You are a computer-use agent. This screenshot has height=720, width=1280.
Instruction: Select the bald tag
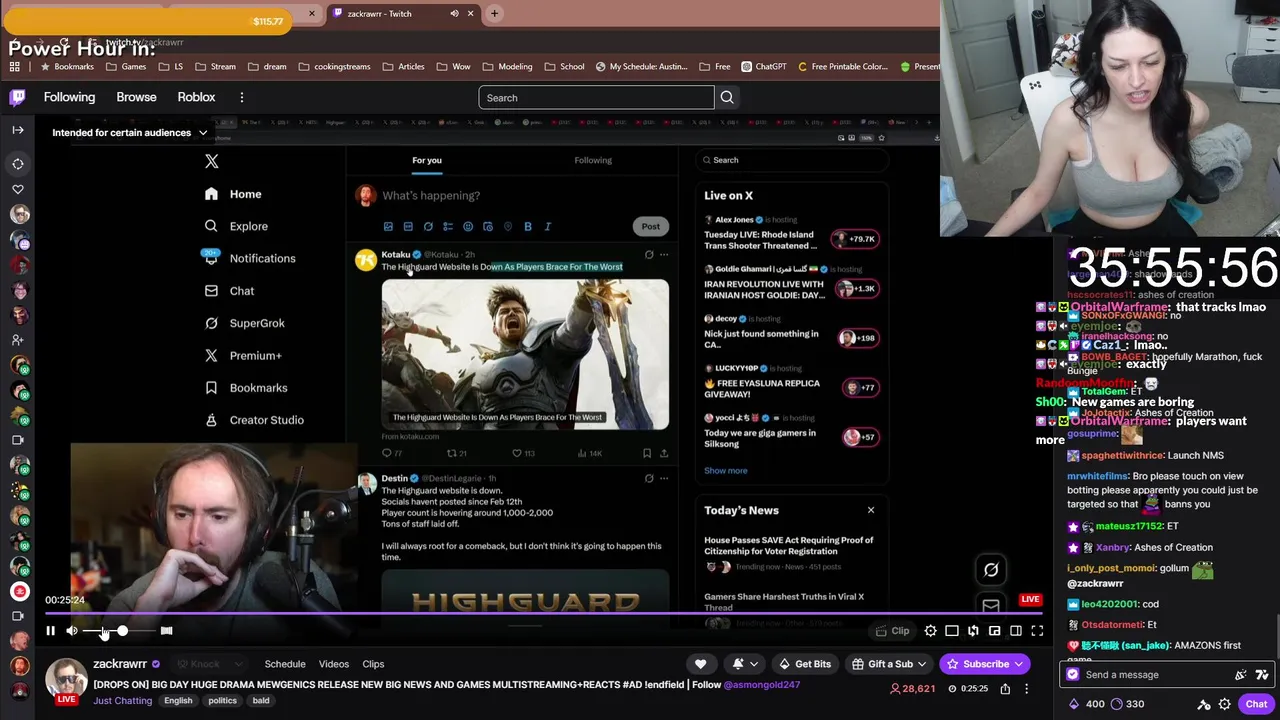(261, 700)
